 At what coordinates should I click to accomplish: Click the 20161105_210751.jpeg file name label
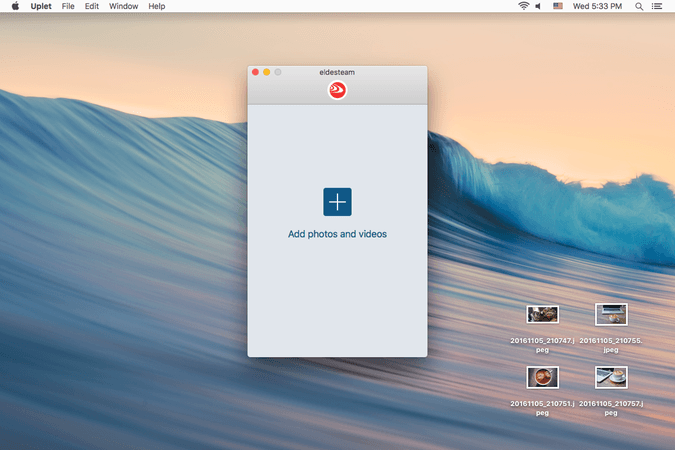[x=542, y=408]
